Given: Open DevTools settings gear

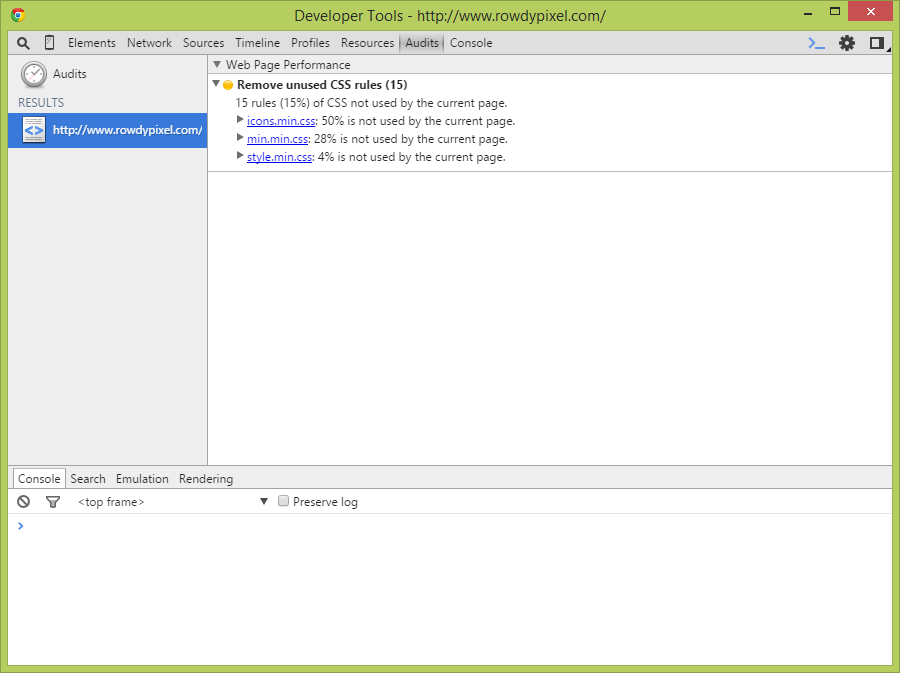Looking at the screenshot, I should click(847, 43).
